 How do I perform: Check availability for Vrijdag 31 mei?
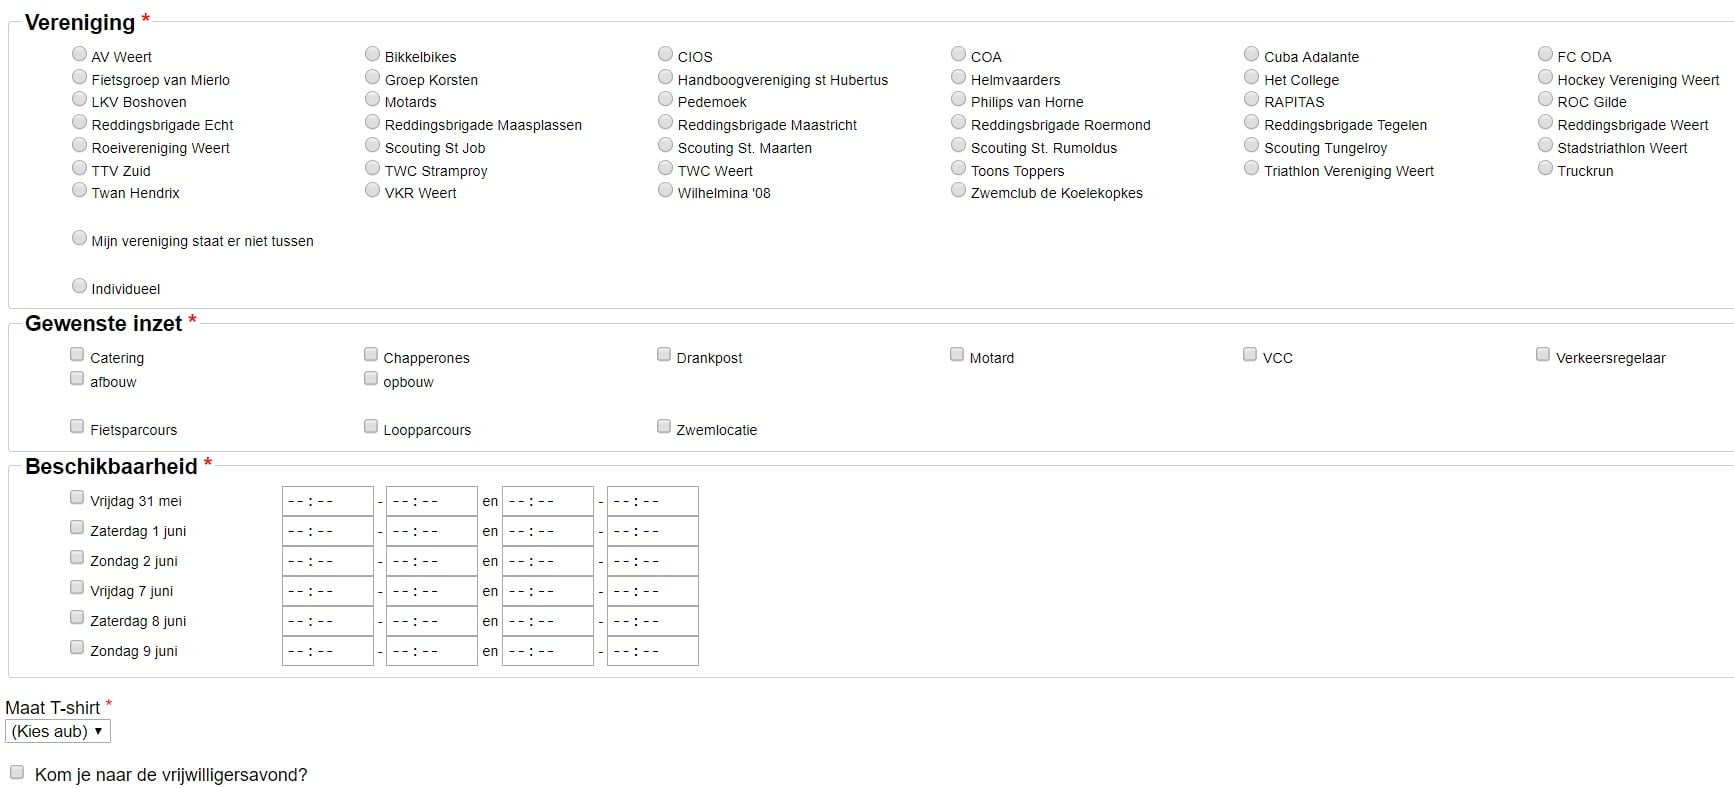tap(77, 497)
